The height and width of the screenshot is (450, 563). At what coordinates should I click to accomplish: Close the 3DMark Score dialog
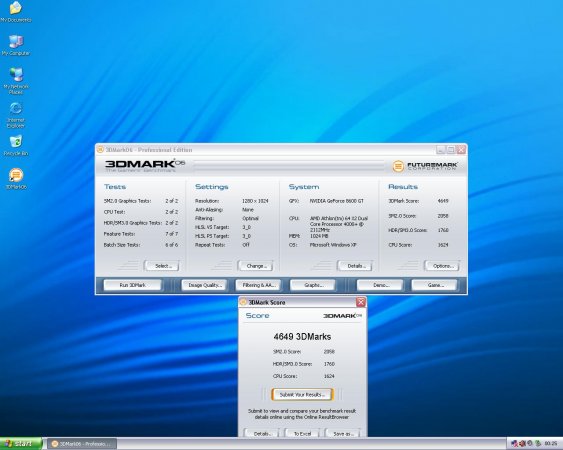[361, 302]
